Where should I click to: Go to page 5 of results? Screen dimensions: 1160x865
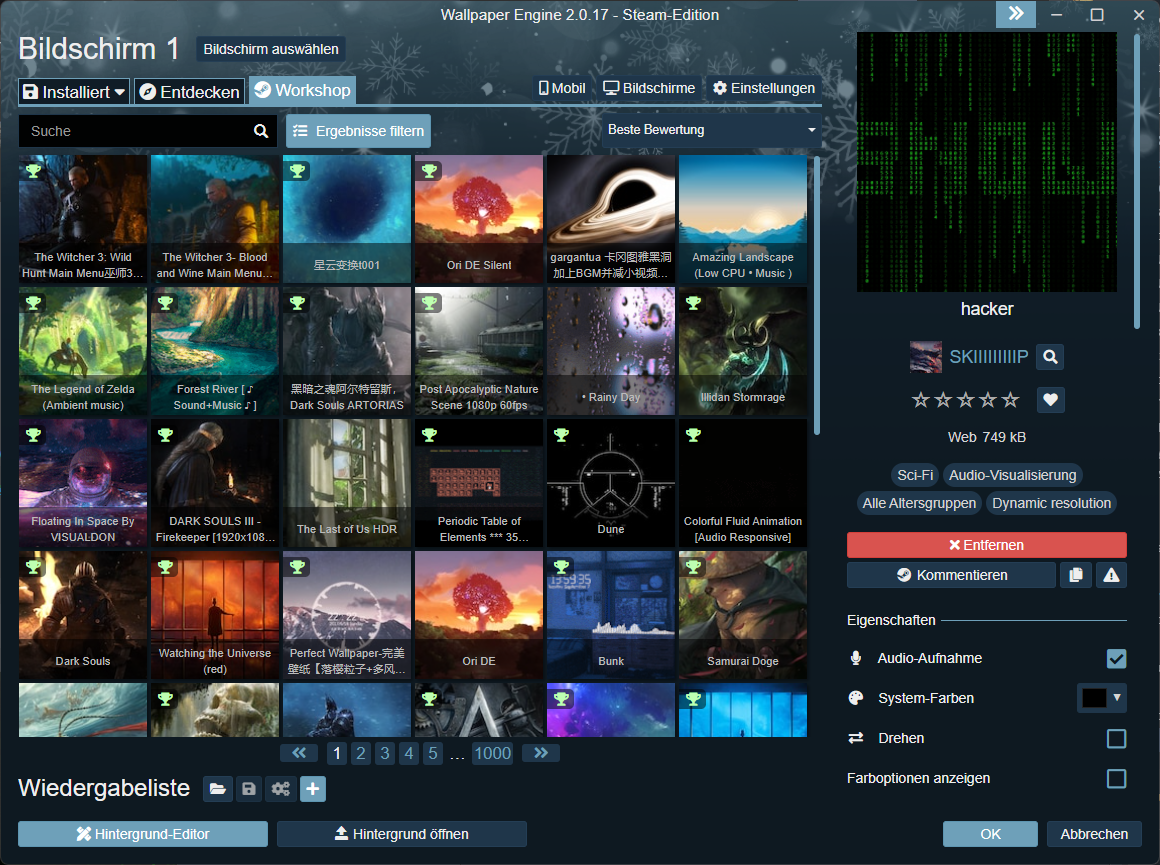[433, 753]
